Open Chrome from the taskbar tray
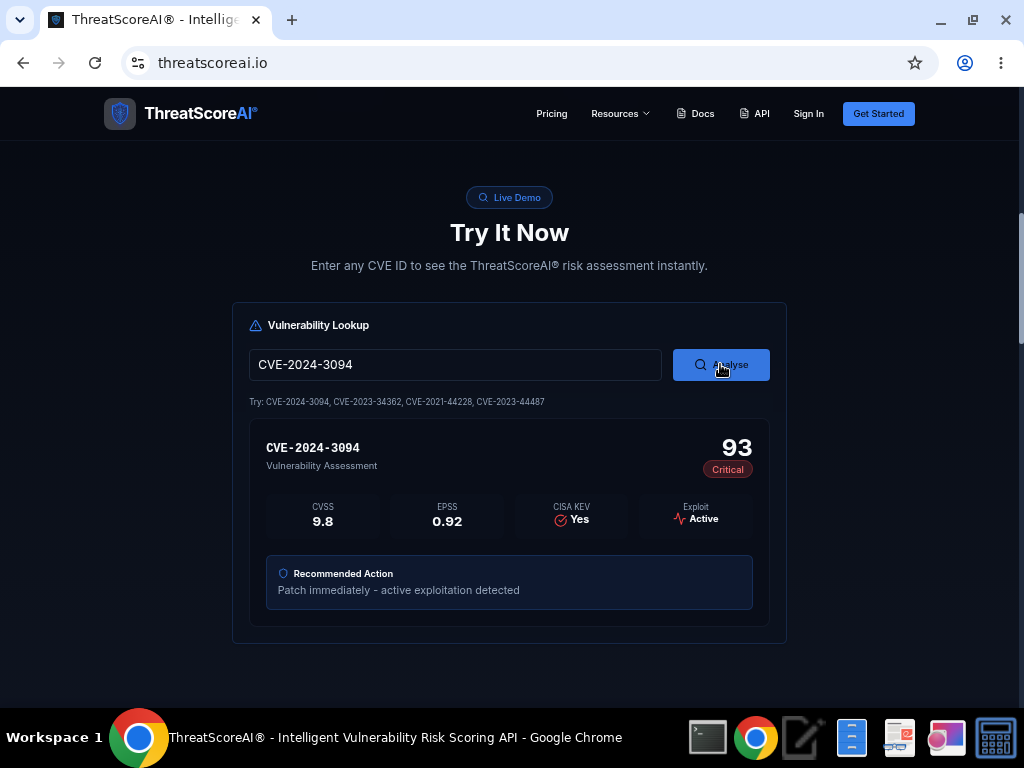This screenshot has height=768, width=1024. (756, 738)
